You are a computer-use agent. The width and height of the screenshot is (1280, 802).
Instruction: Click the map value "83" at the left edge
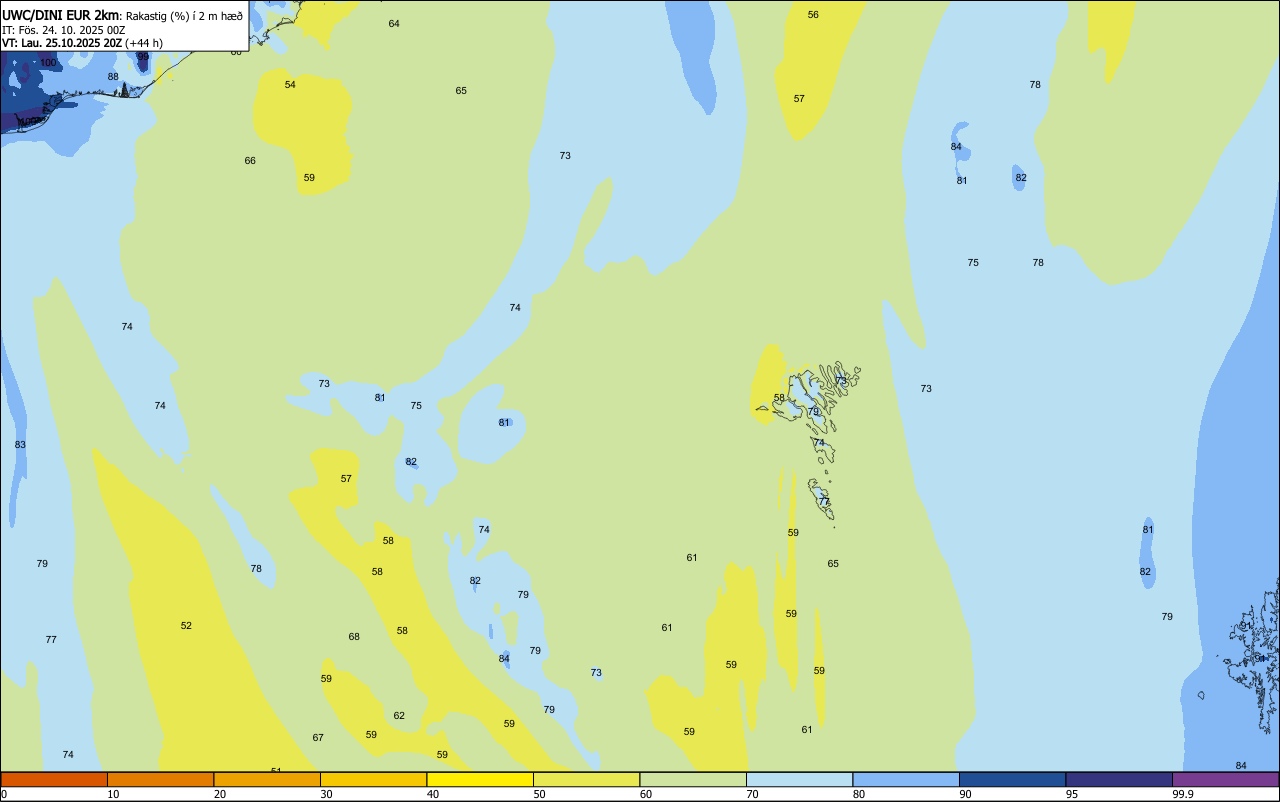20,444
